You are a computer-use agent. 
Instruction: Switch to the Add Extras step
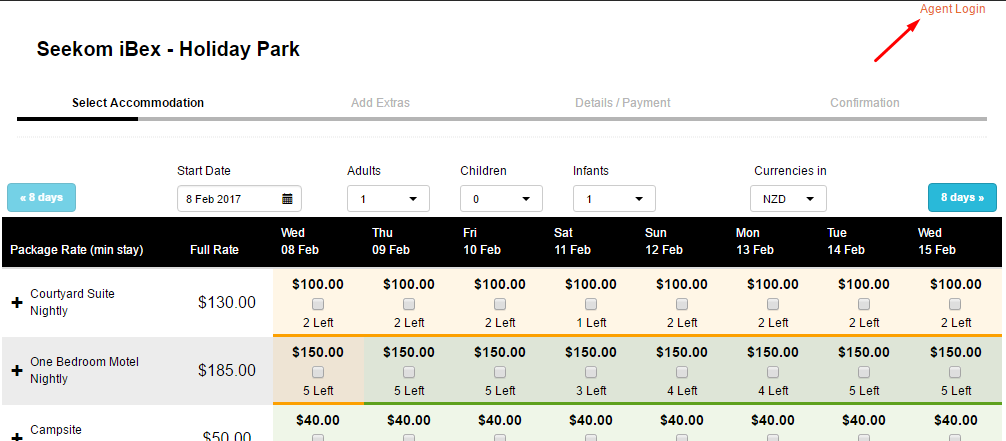(x=380, y=103)
